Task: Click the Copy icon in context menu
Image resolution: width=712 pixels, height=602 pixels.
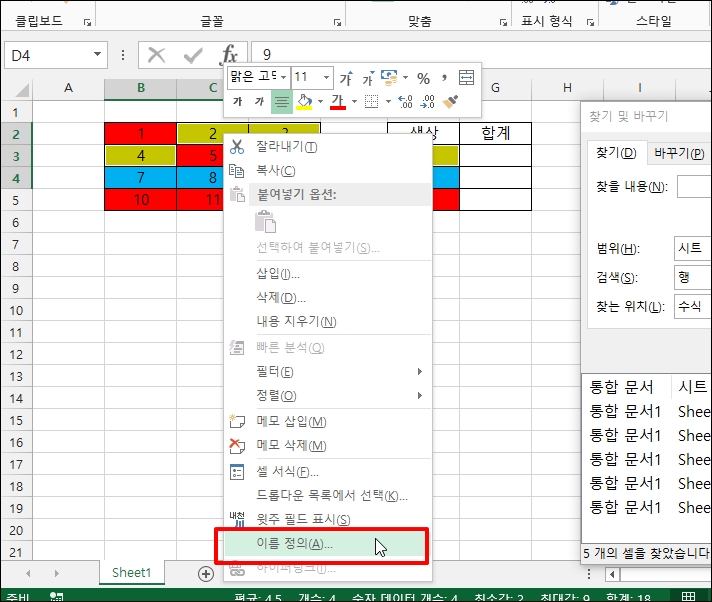Action: tap(237, 171)
